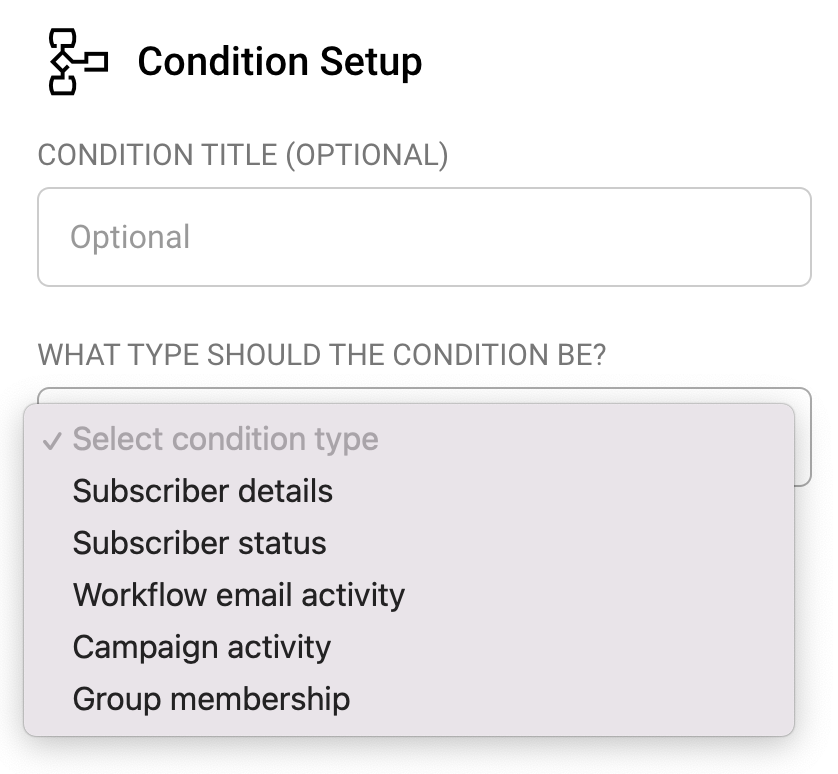
Task: Click the Subscriber status list item
Action: [x=200, y=543]
